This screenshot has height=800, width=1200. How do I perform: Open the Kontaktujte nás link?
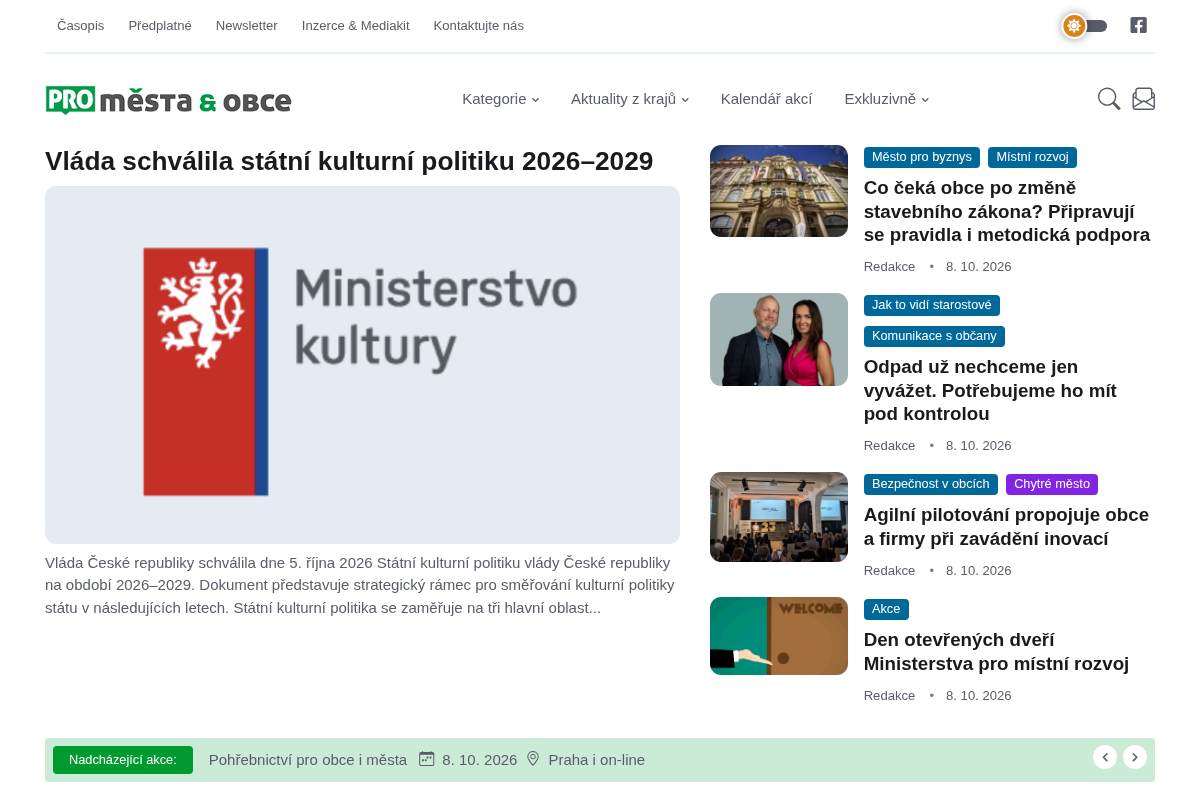478,26
